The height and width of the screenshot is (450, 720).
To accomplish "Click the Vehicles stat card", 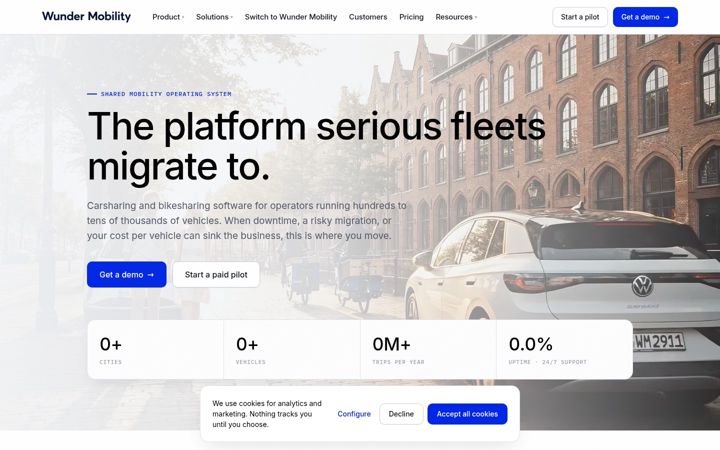I will pos(292,349).
